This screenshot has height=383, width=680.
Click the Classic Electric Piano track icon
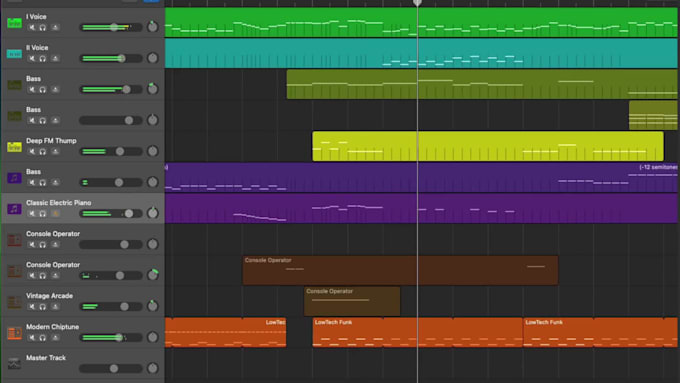[14, 209]
